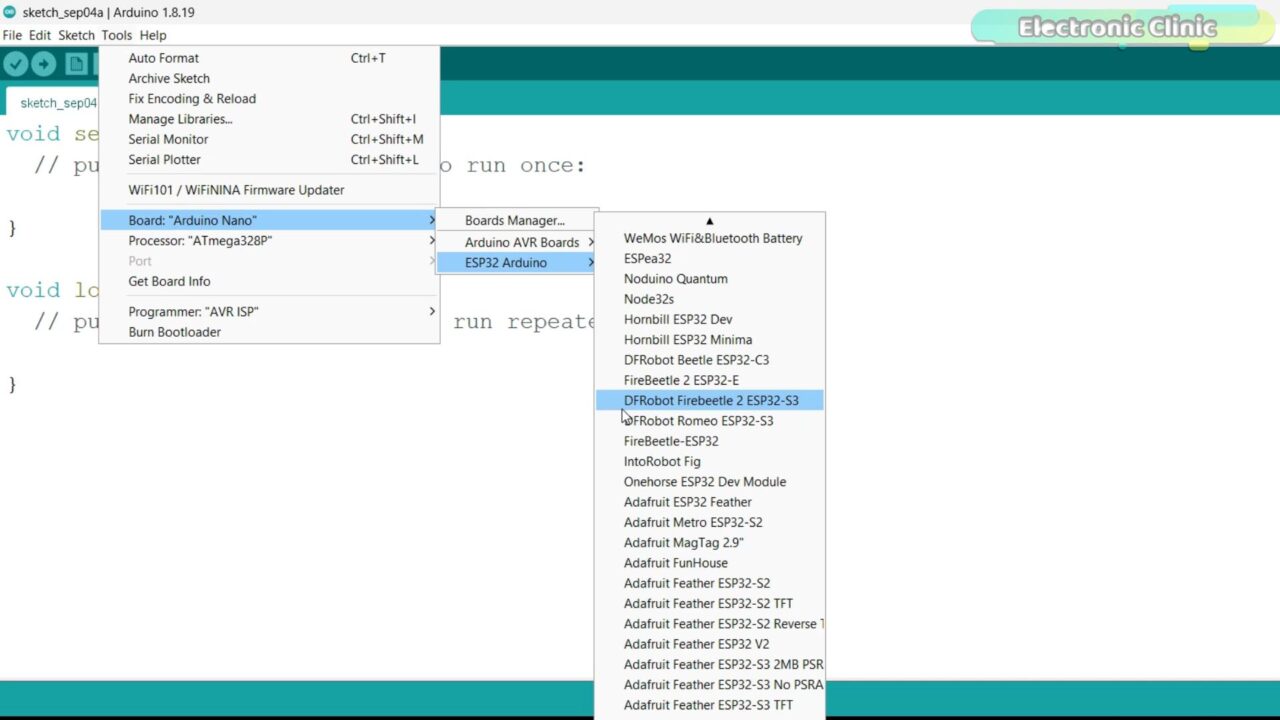Expand the Board: "Arduino Nano" submenu
Screen dimensions: 1280x720
pyautogui.click(x=269, y=220)
